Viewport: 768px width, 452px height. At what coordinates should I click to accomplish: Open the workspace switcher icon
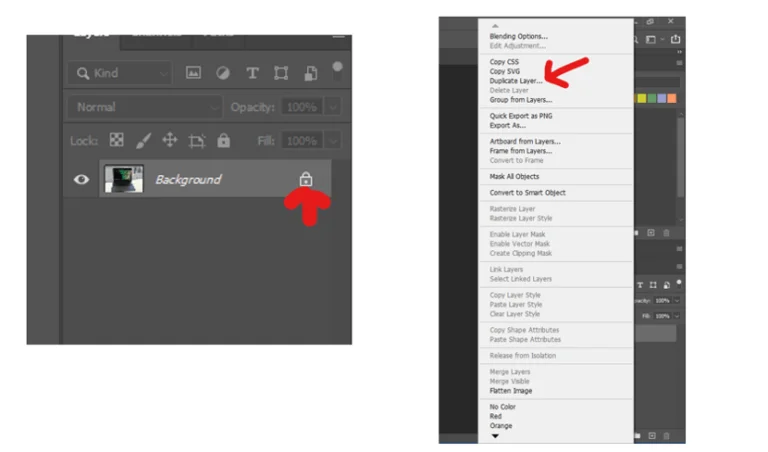pyautogui.click(x=651, y=40)
